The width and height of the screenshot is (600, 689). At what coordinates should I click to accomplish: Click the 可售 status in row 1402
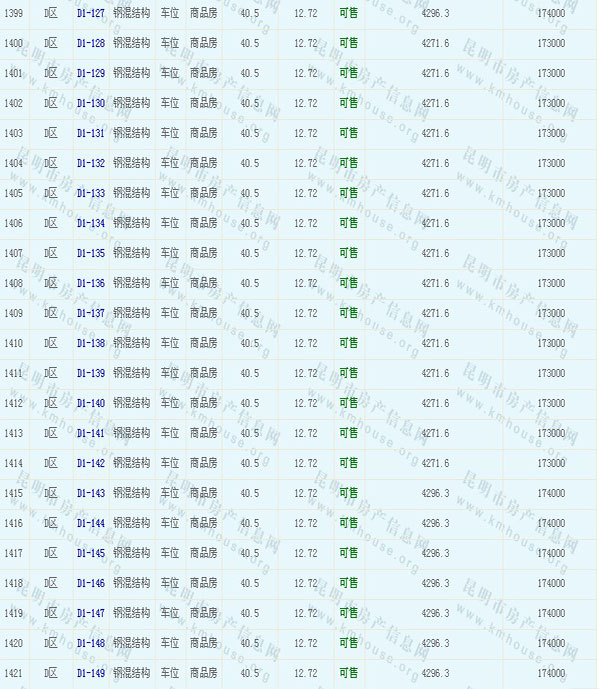(x=348, y=103)
